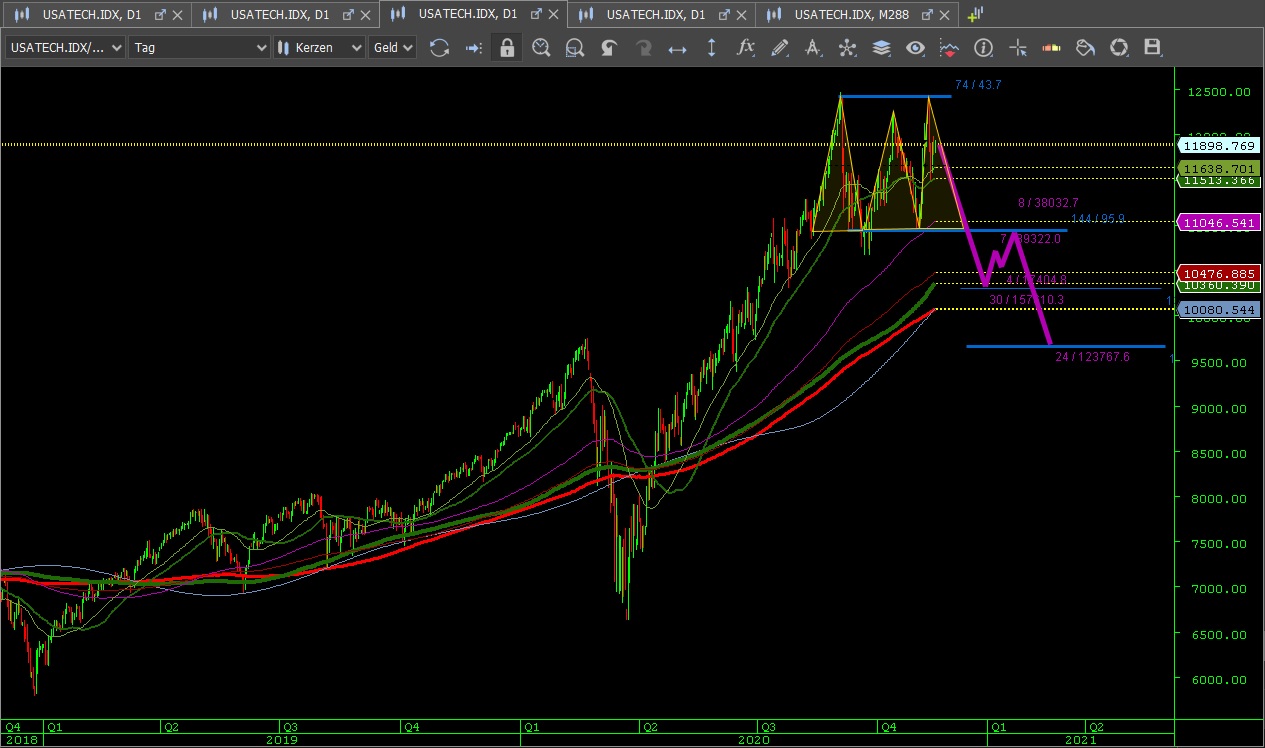Click the 11898.769 price label

(x=1217, y=145)
